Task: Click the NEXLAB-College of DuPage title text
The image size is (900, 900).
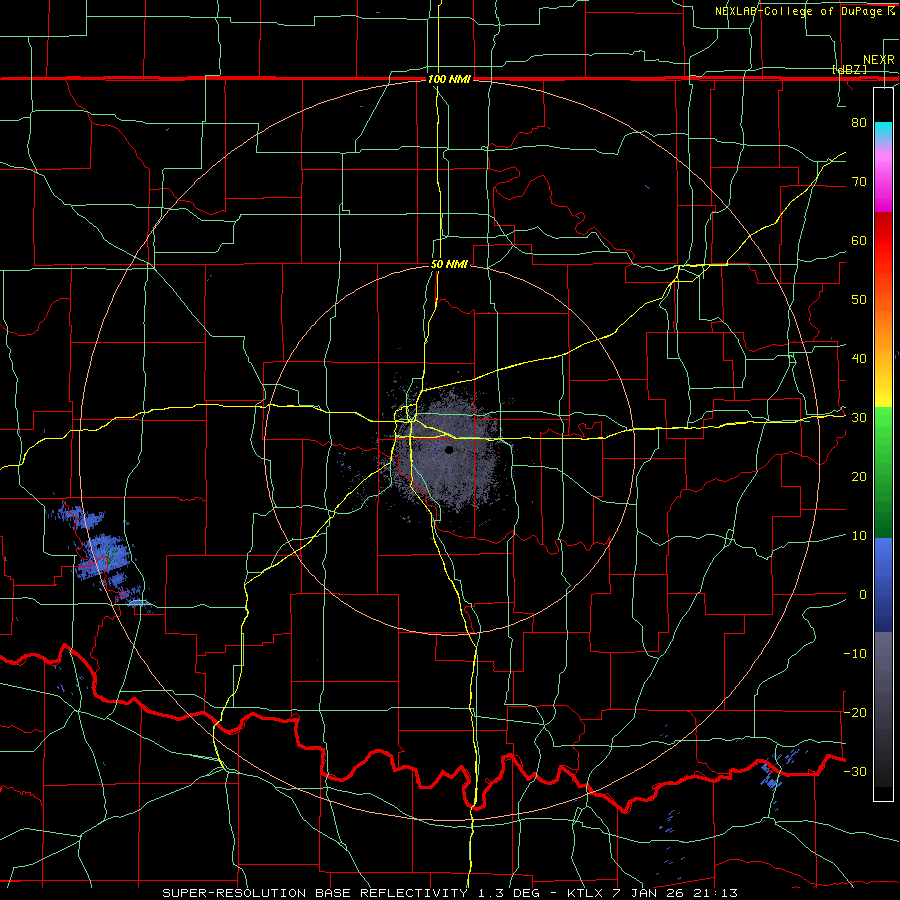Action: point(804,11)
